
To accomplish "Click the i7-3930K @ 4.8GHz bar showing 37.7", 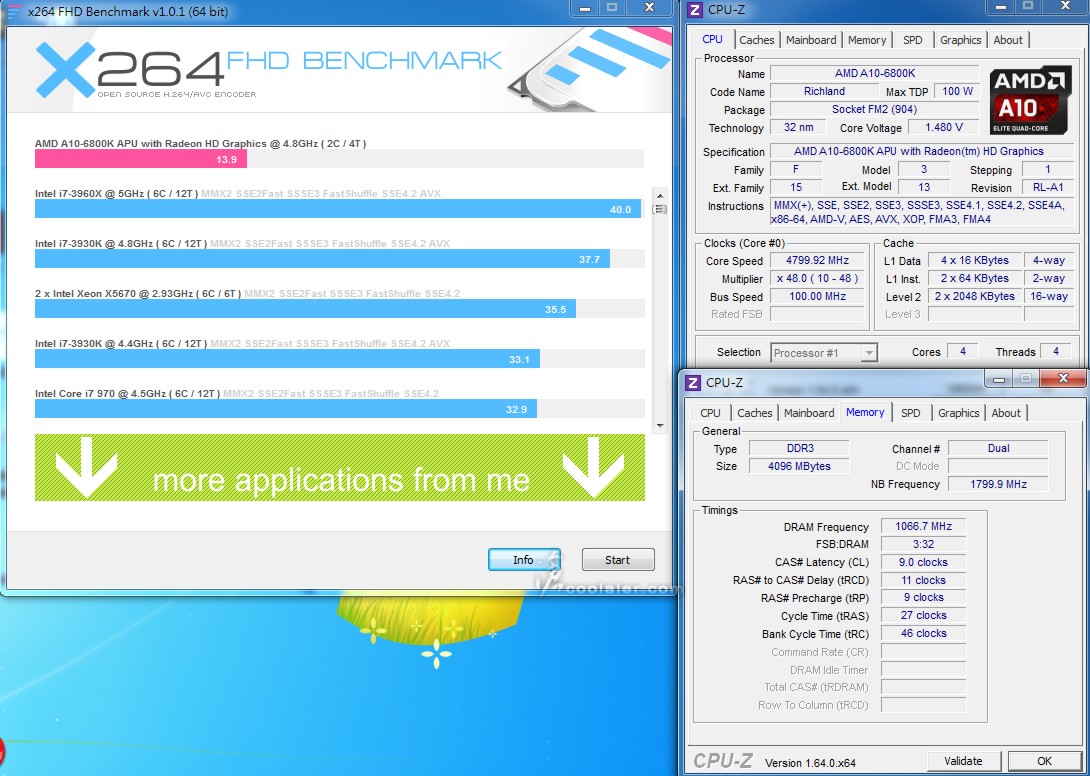I will tap(323, 259).
